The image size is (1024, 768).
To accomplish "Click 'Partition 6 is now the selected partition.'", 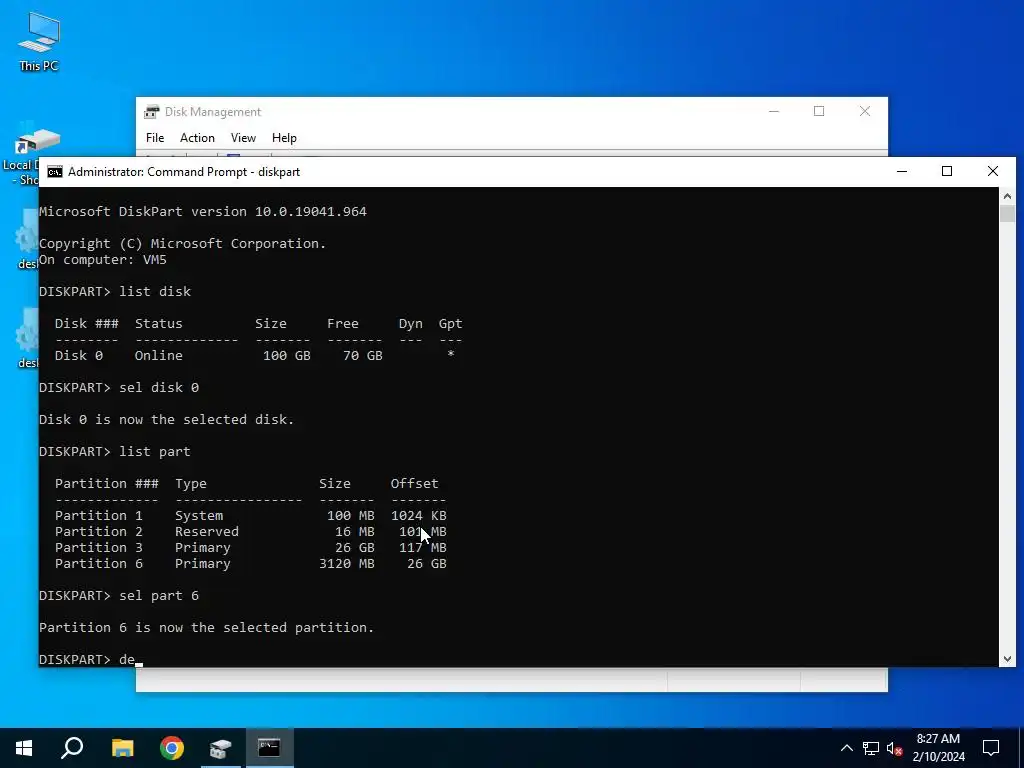I will tap(206, 628).
